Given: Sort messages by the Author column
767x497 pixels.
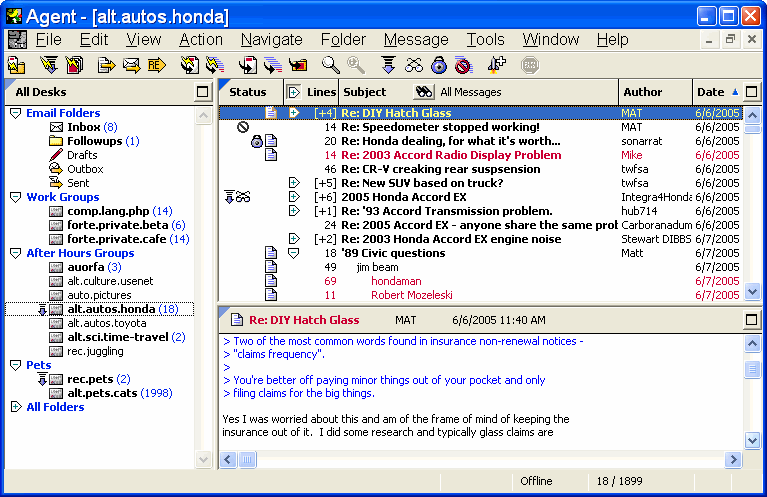Looking at the screenshot, I should pos(642,92).
